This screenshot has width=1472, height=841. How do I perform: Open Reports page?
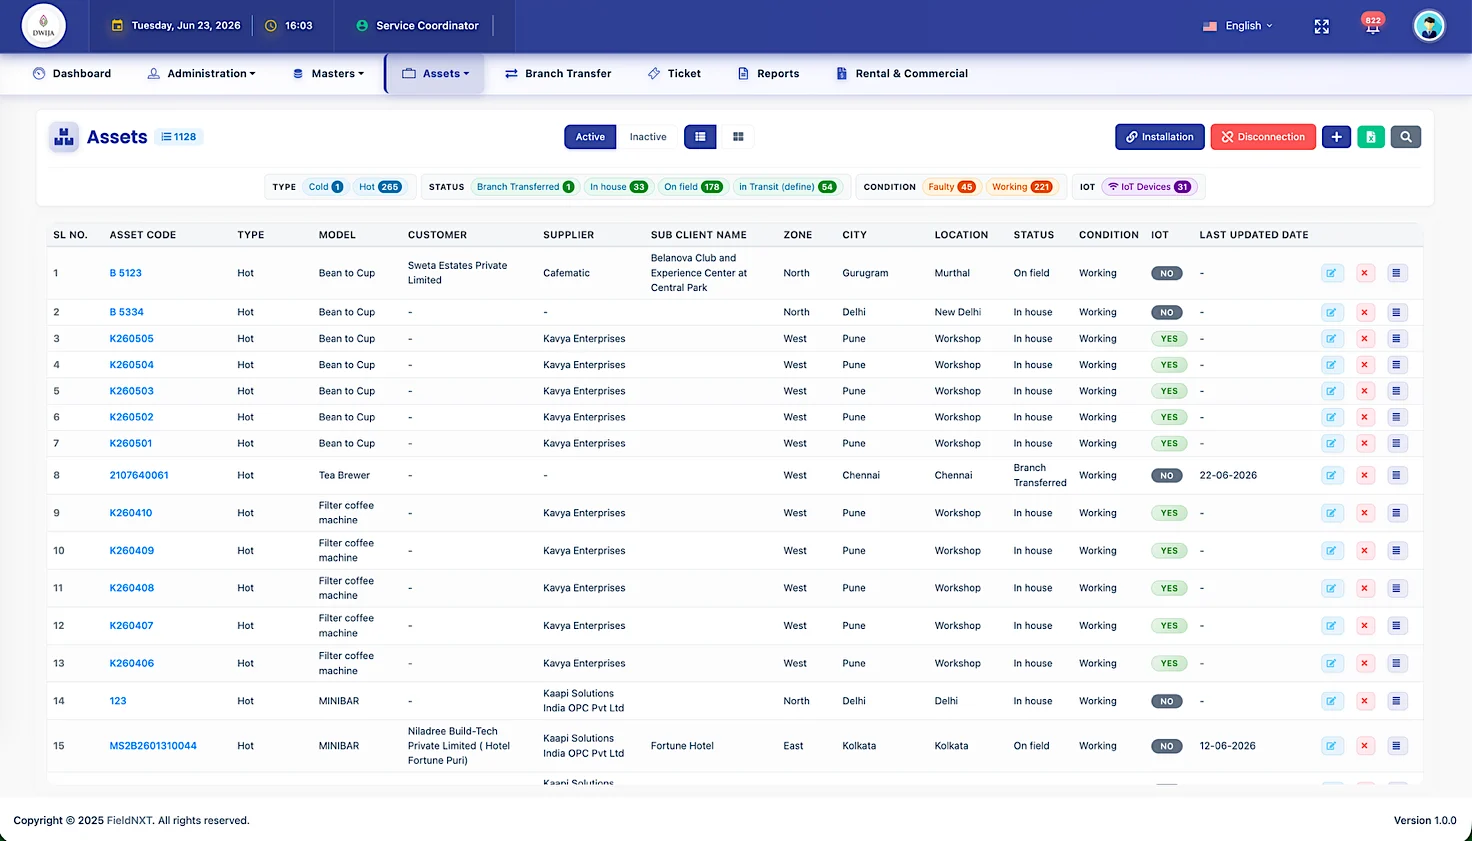[x=768, y=74]
